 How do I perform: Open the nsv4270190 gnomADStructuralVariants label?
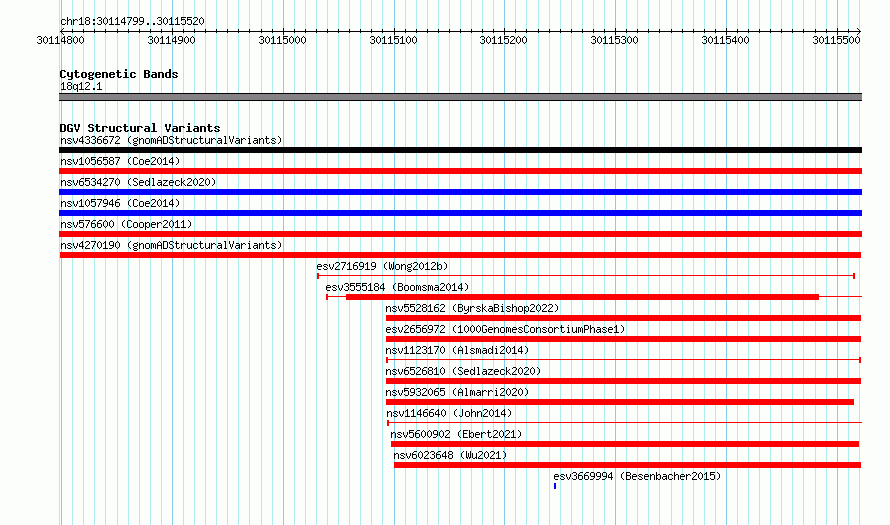tap(171, 245)
